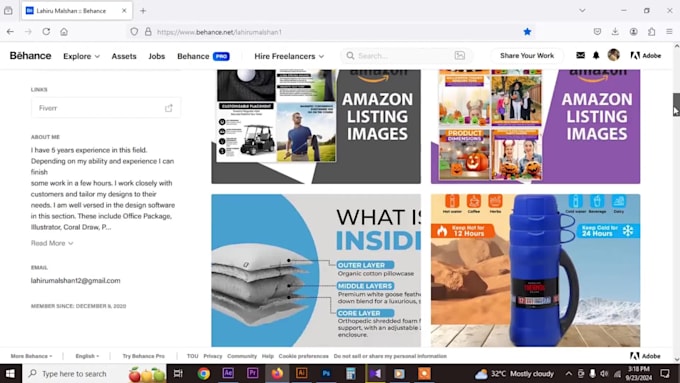Open Cookie preferences in footer
Screen dimensions: 680x383
pyautogui.click(x=304, y=356)
